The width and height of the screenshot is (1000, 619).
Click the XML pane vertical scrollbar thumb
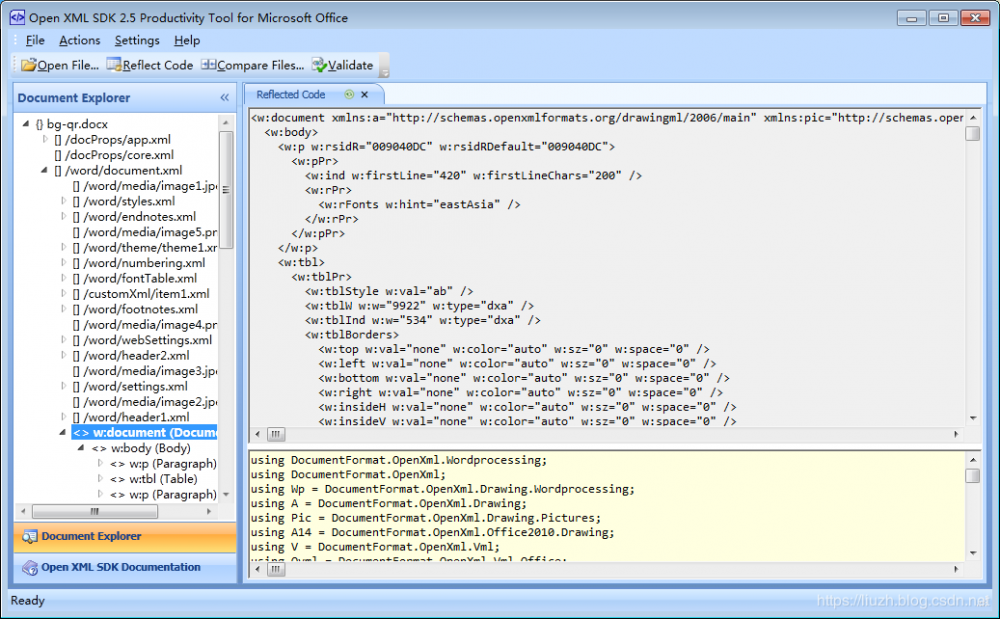(x=973, y=133)
